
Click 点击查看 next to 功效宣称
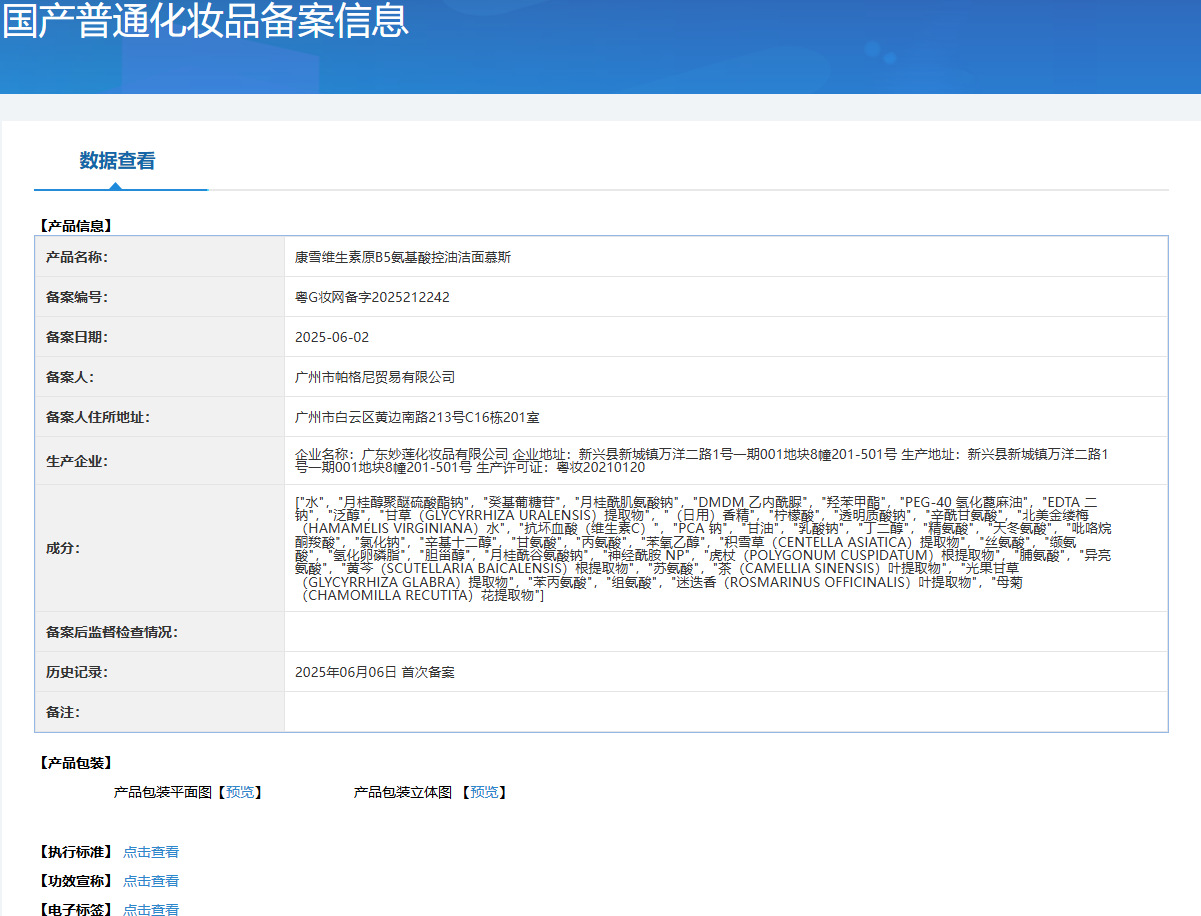click(x=151, y=881)
